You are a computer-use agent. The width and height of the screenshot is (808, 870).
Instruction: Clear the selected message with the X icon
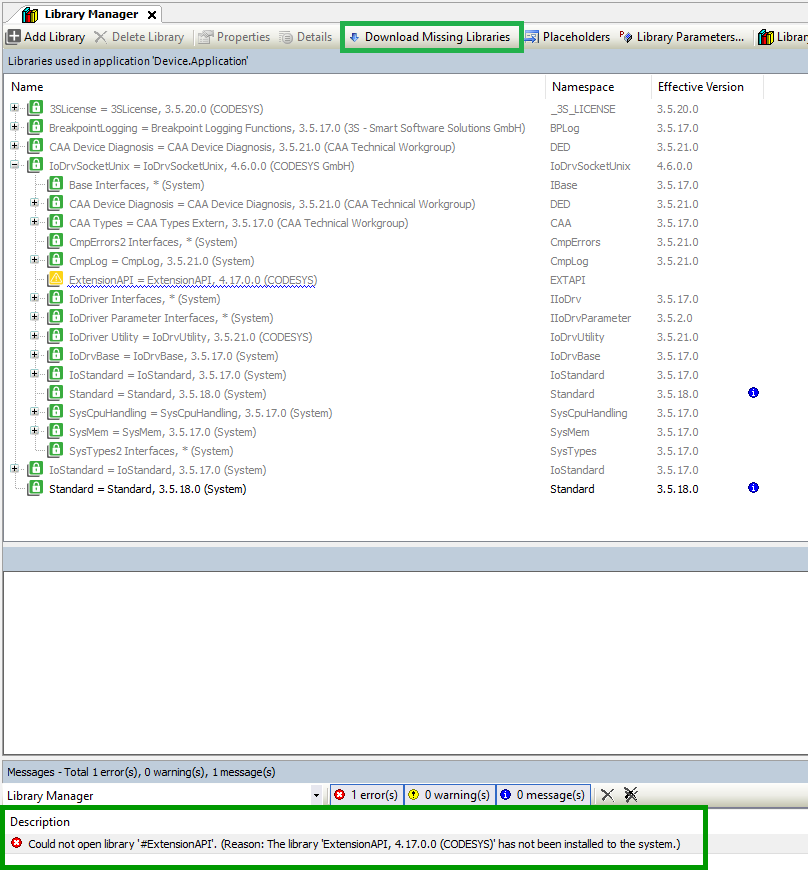pyautogui.click(x=607, y=795)
